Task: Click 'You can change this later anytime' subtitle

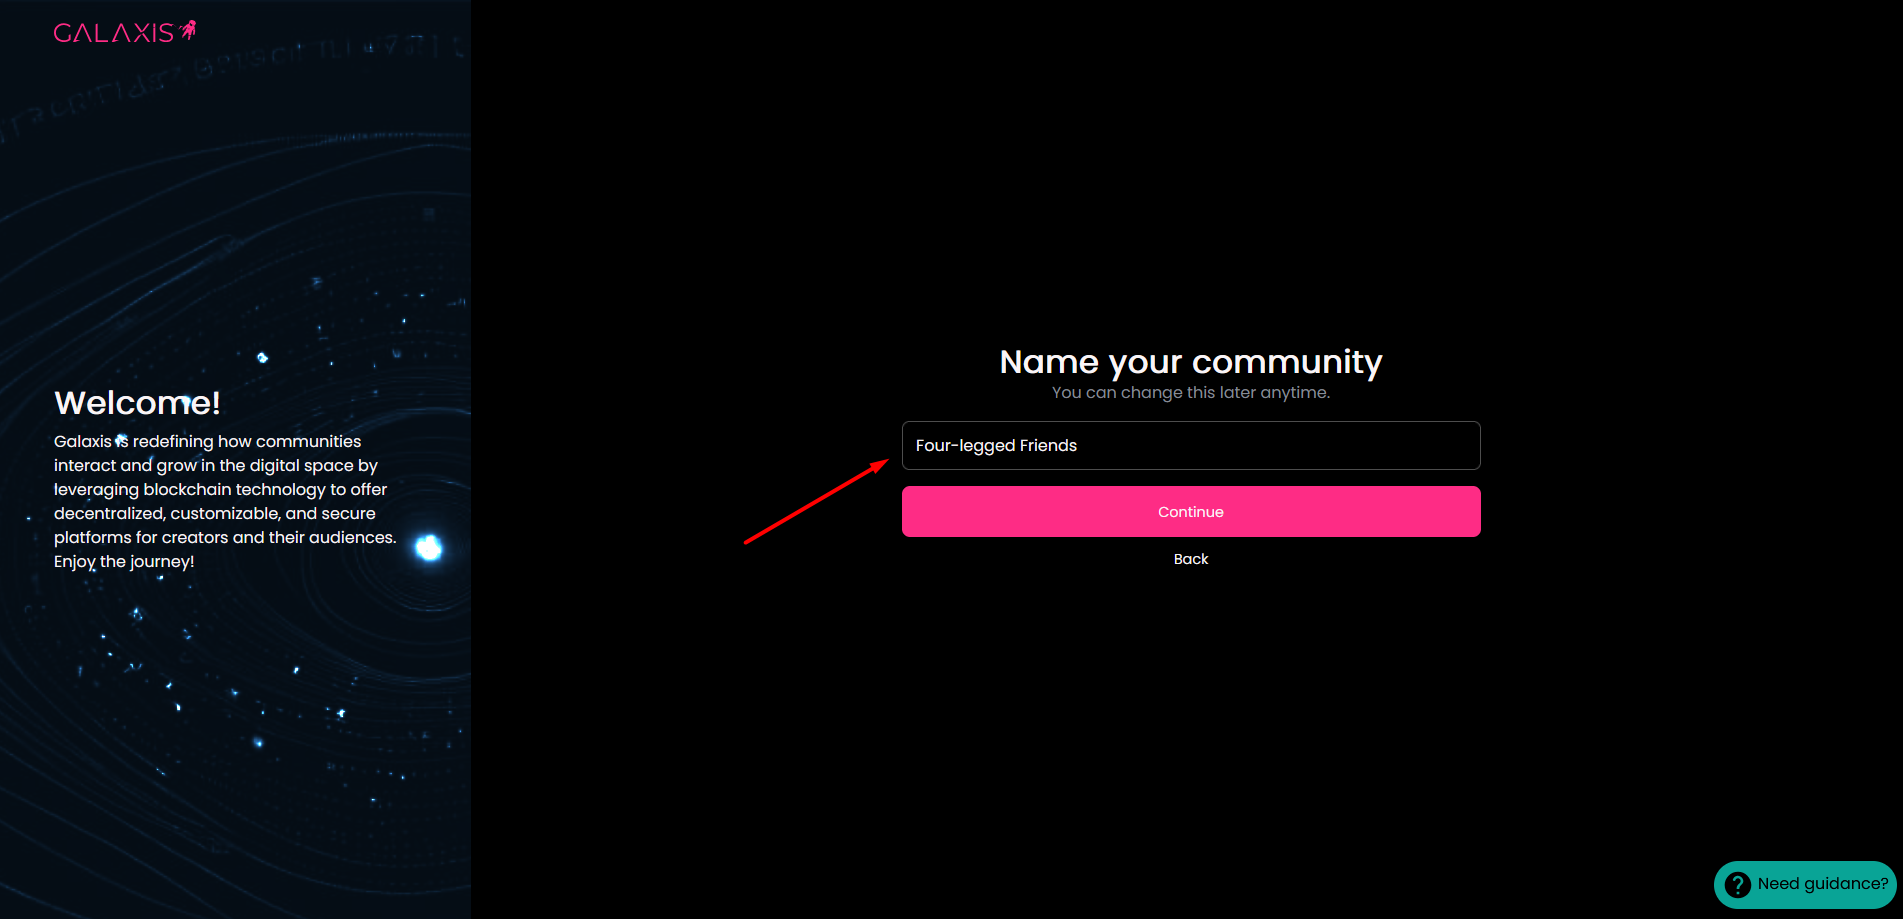Action: point(1190,393)
